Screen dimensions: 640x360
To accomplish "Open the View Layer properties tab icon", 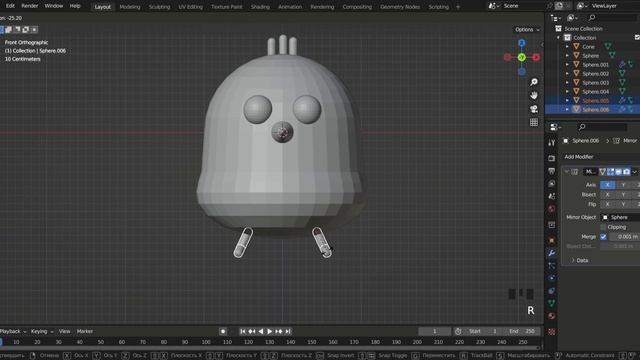I will click(x=551, y=184).
